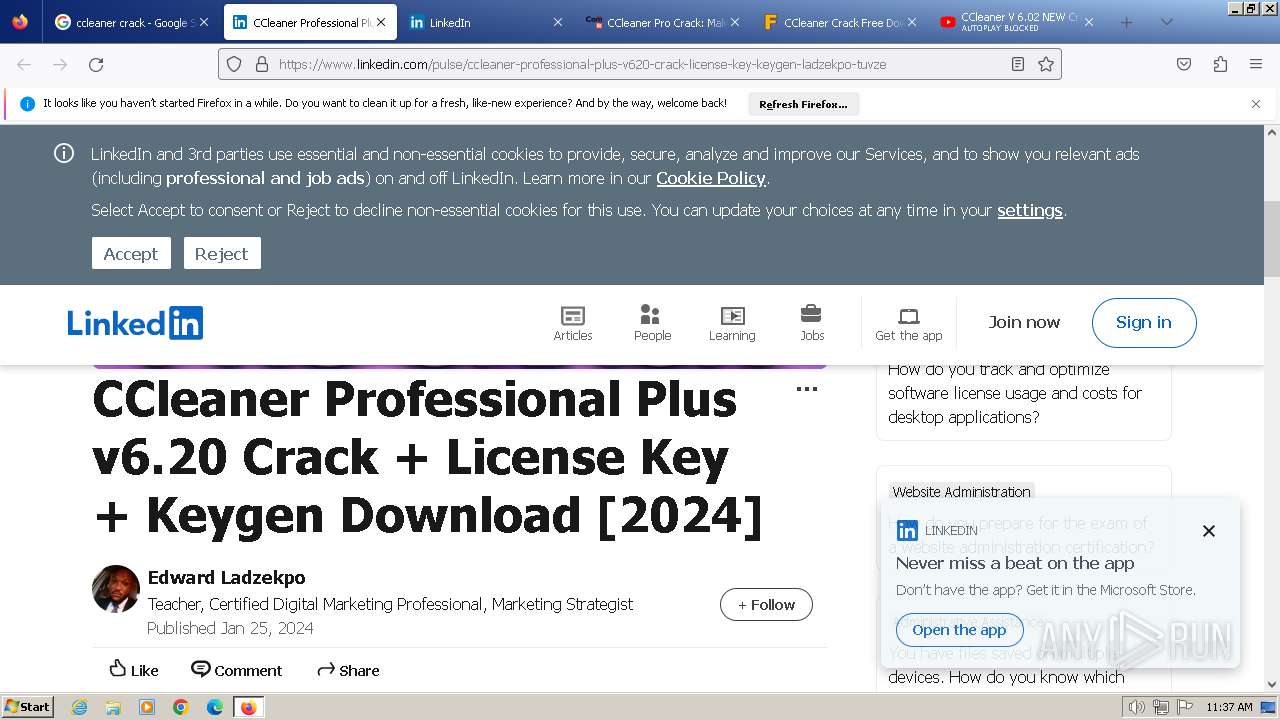Viewport: 1280px width, 720px height.
Task: Follow Edward Ladzekpo
Action: (x=766, y=604)
